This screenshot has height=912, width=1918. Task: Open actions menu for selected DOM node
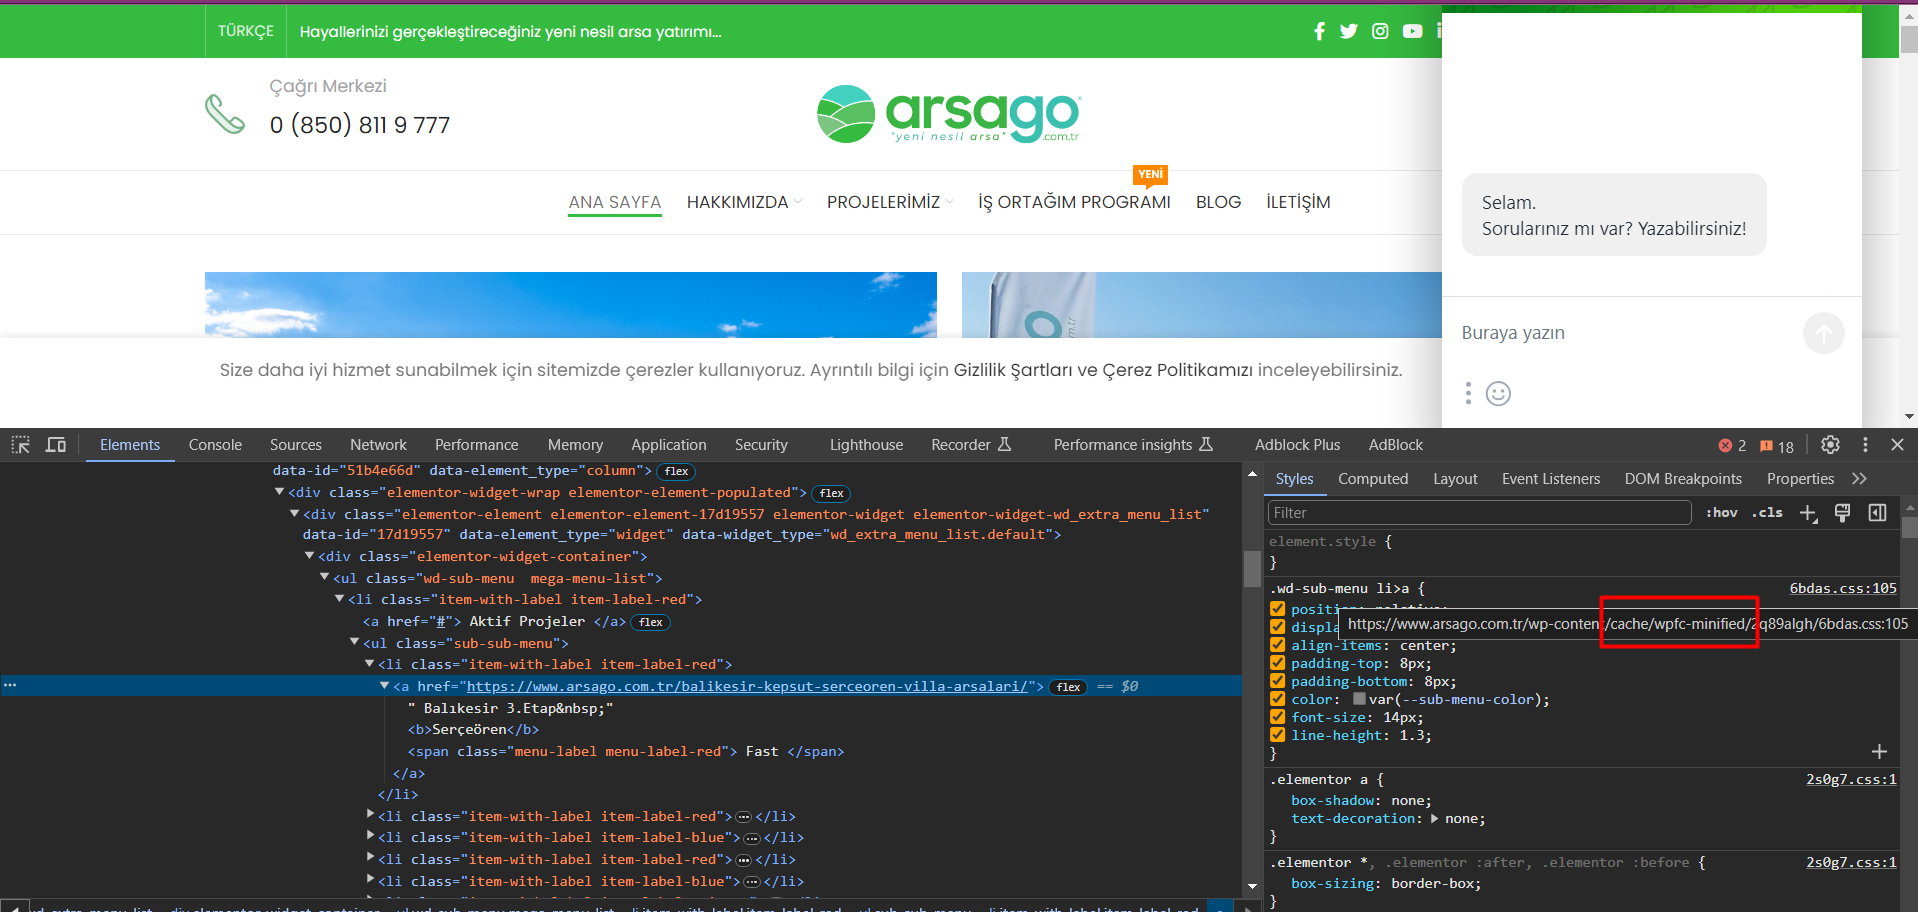coord(10,686)
